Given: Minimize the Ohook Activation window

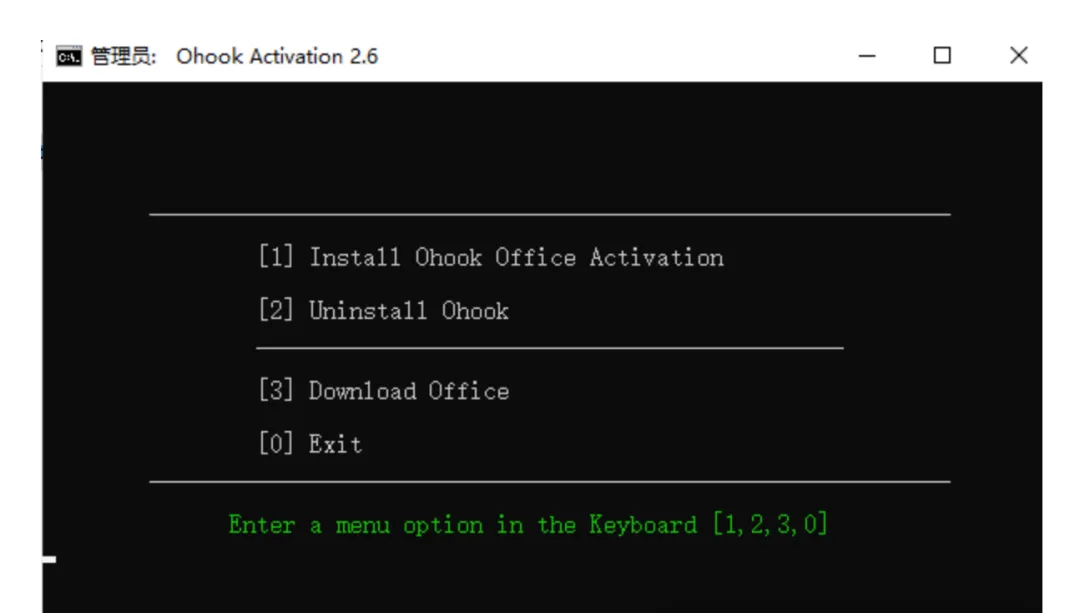Looking at the screenshot, I should (867, 56).
